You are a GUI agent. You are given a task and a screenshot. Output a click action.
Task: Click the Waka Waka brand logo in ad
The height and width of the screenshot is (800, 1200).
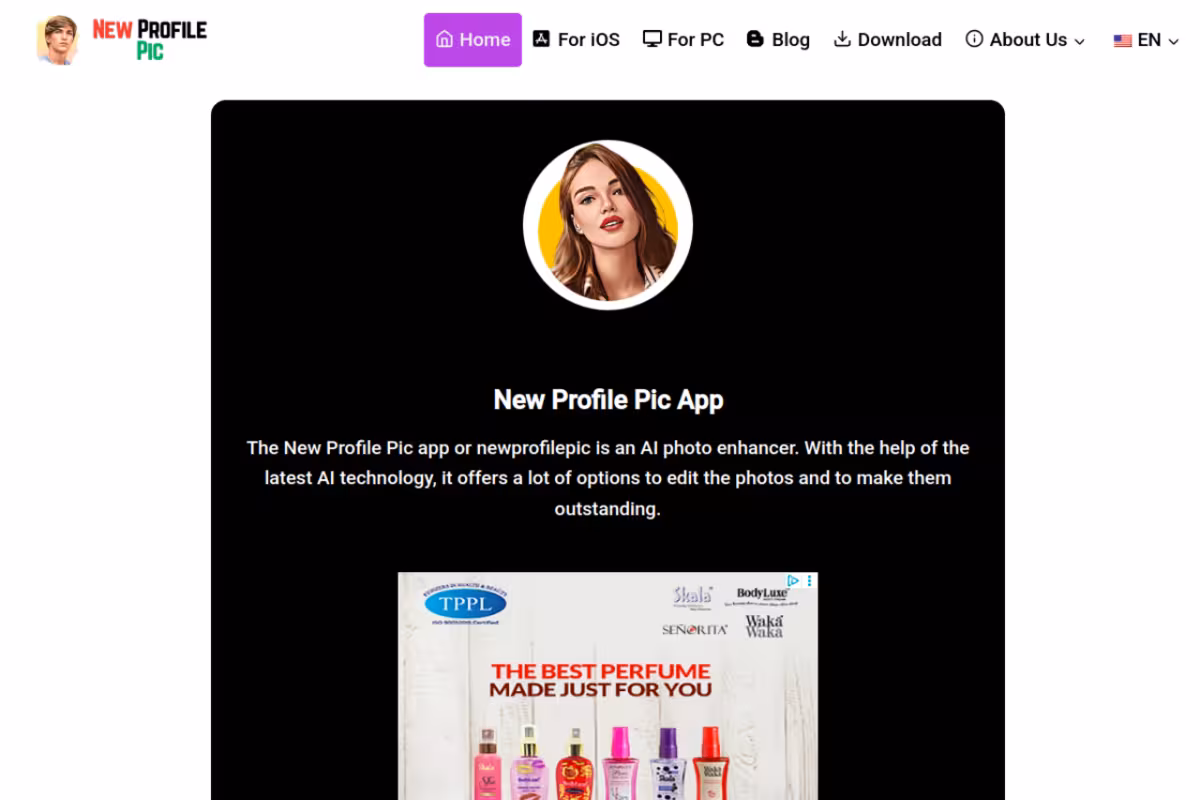coord(764,626)
